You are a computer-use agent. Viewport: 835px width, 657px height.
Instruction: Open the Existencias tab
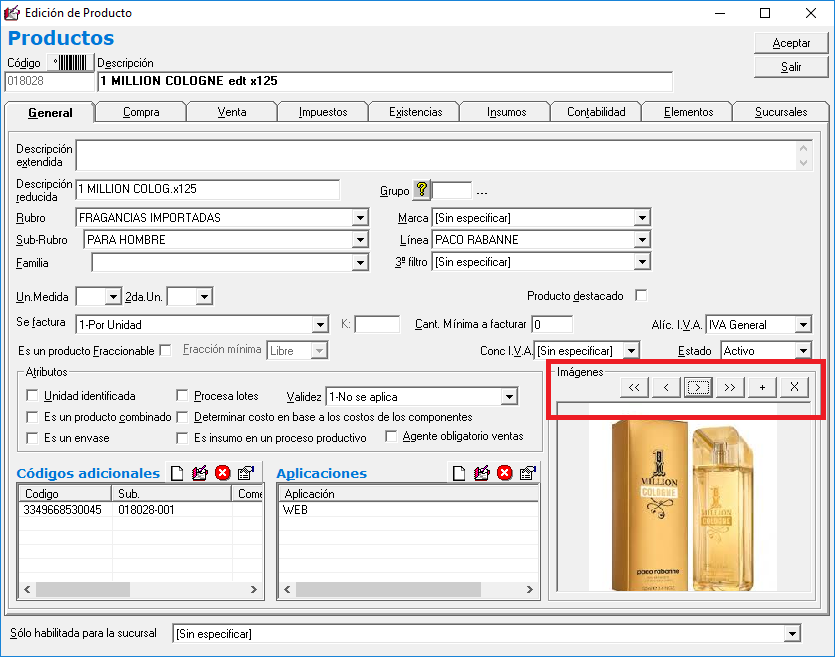415,112
